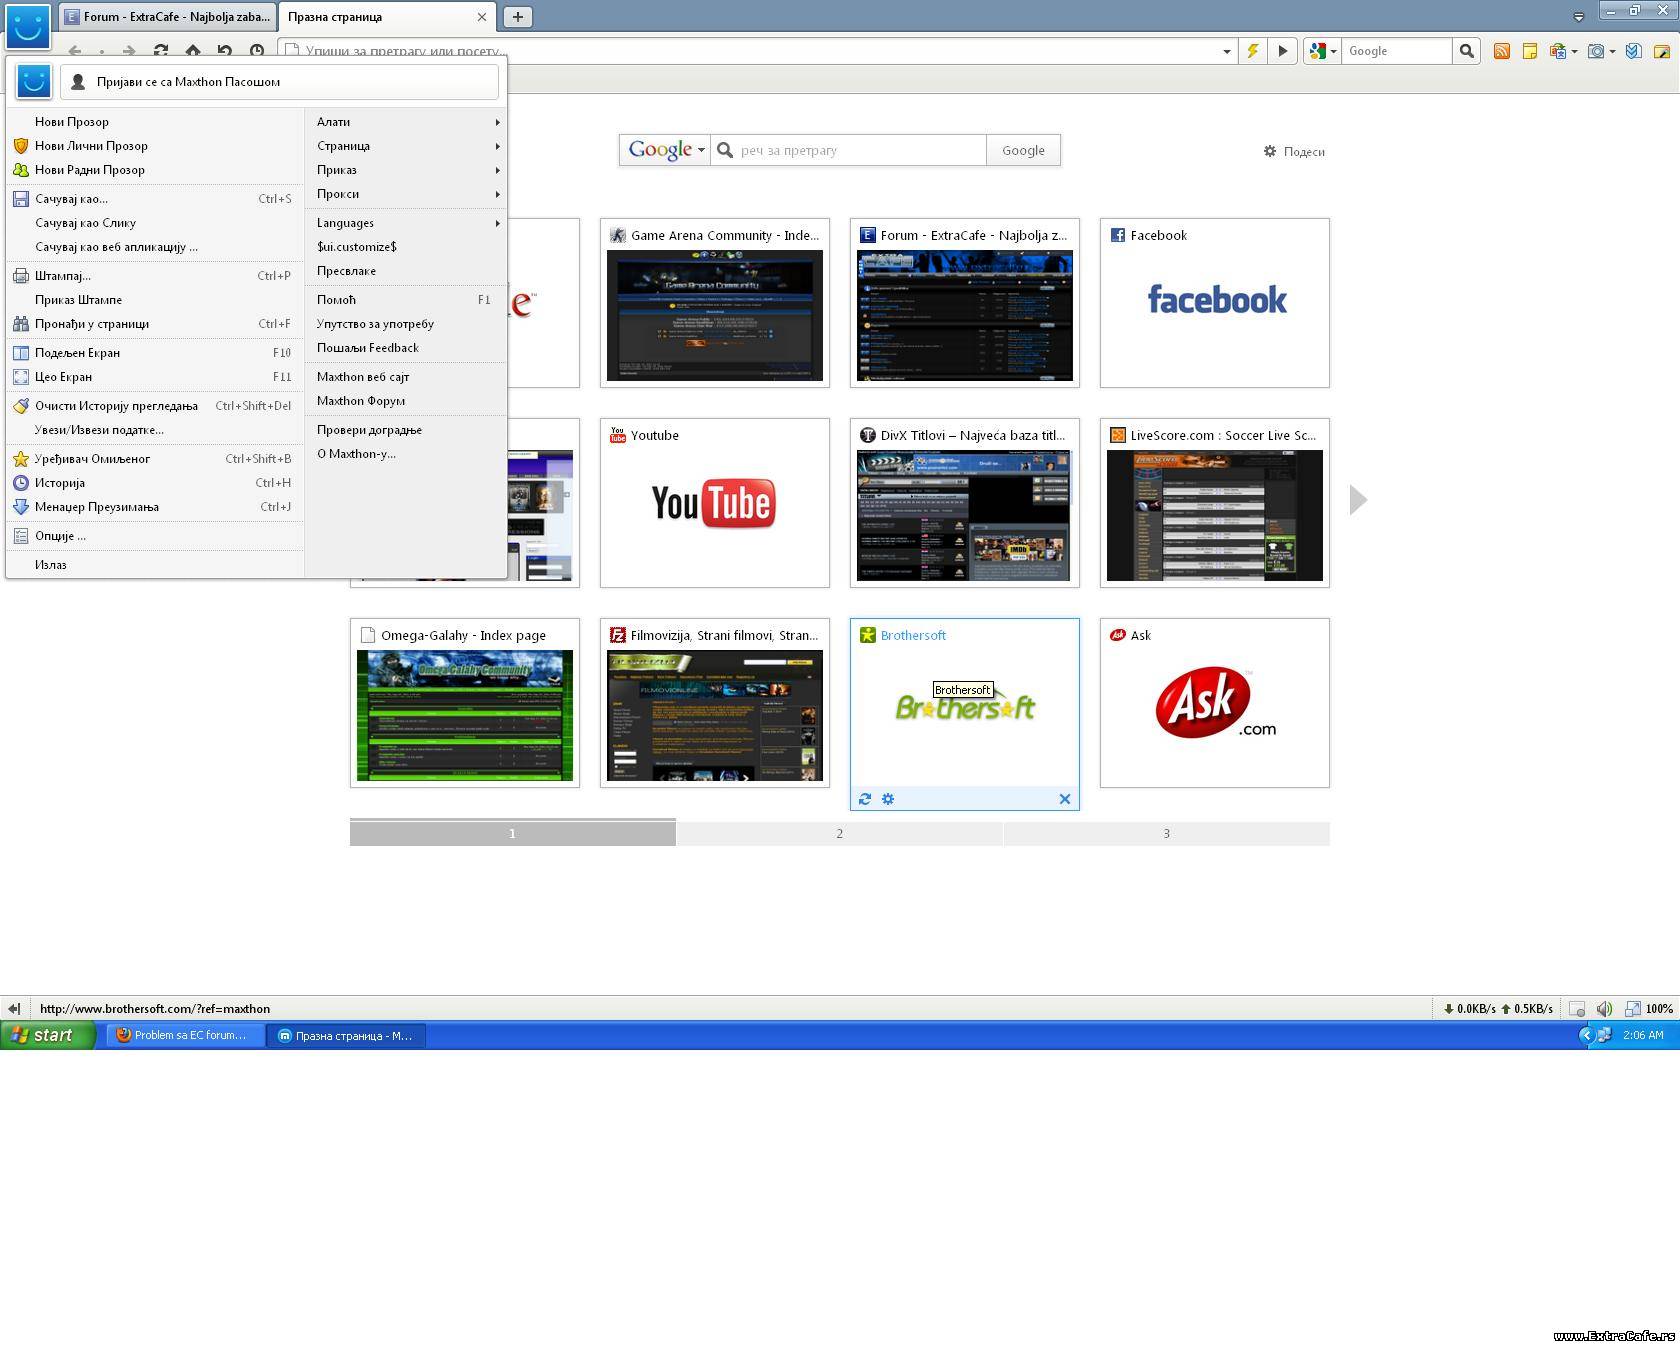Open the Brothersoft tile gear settings

click(x=888, y=799)
